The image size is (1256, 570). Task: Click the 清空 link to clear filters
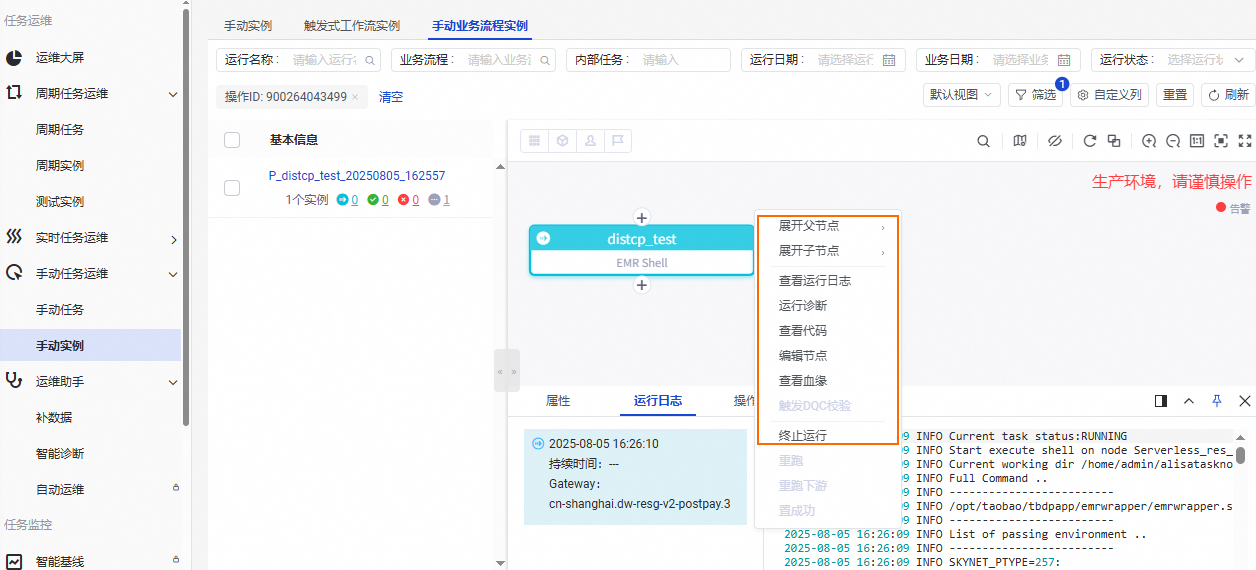point(391,97)
